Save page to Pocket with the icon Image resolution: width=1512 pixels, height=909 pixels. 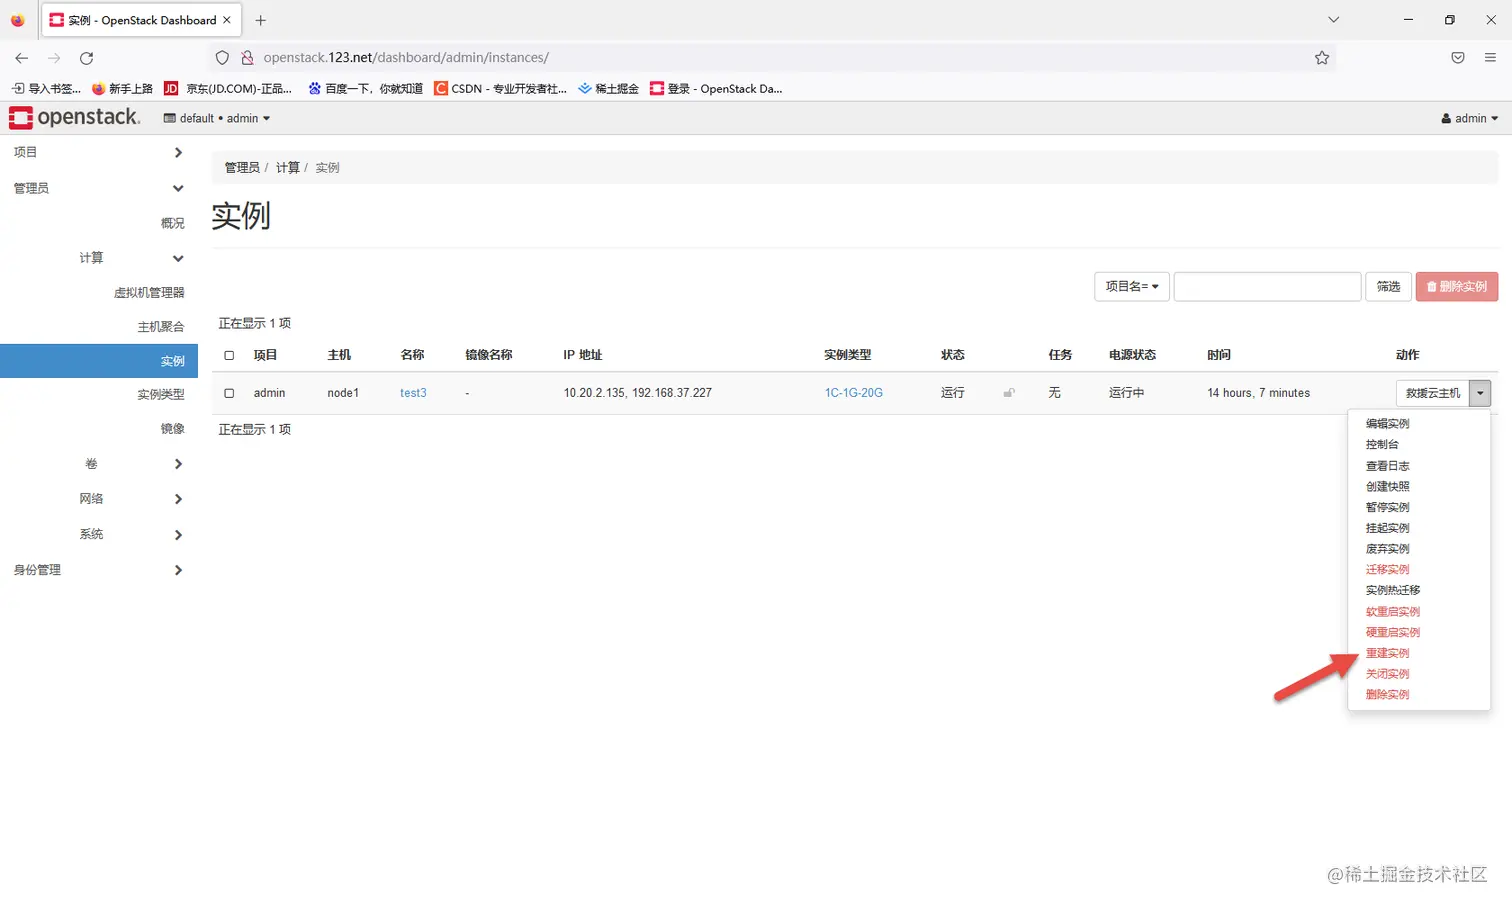(x=1457, y=57)
